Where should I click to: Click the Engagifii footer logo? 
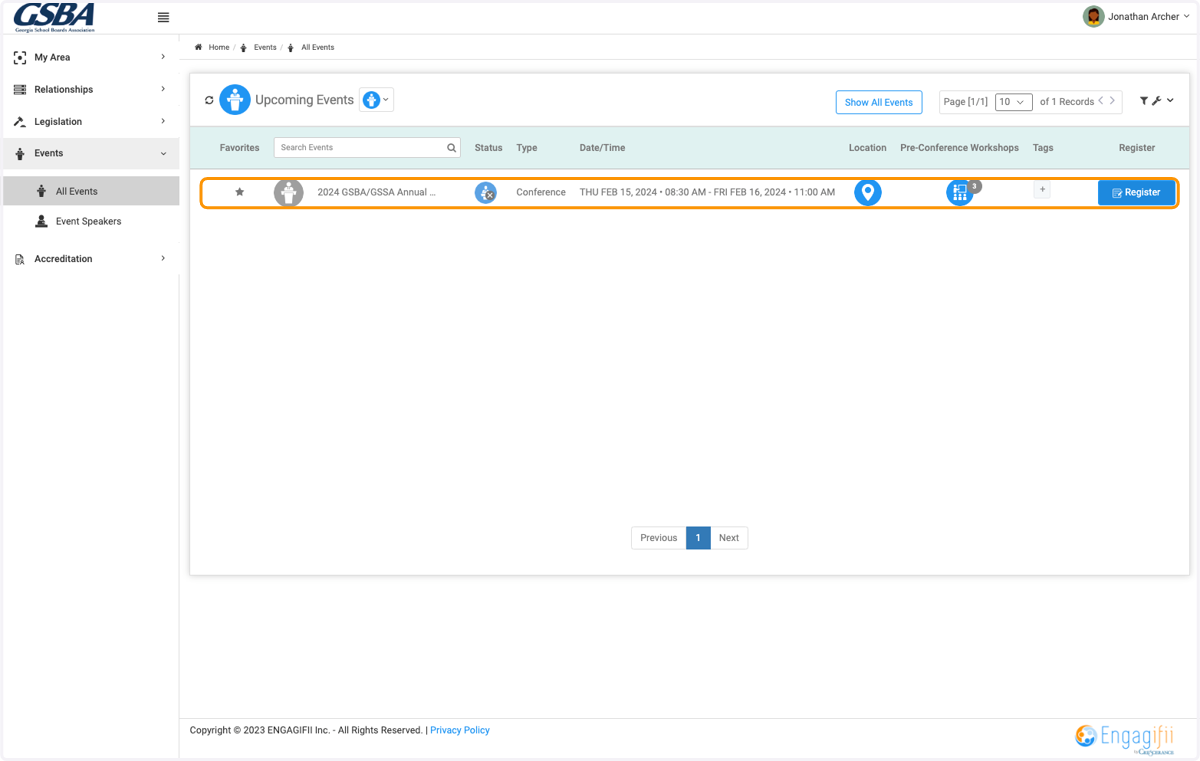click(1124, 738)
